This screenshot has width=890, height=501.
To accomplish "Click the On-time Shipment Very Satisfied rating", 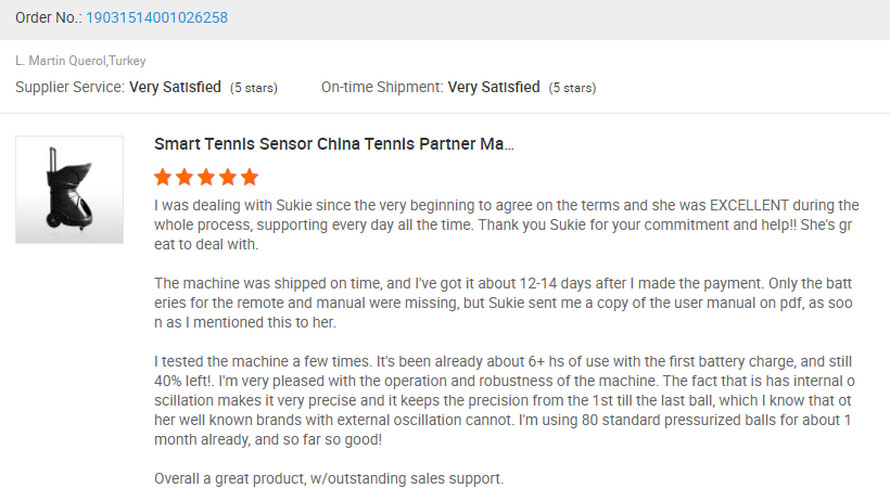I will (493, 87).
